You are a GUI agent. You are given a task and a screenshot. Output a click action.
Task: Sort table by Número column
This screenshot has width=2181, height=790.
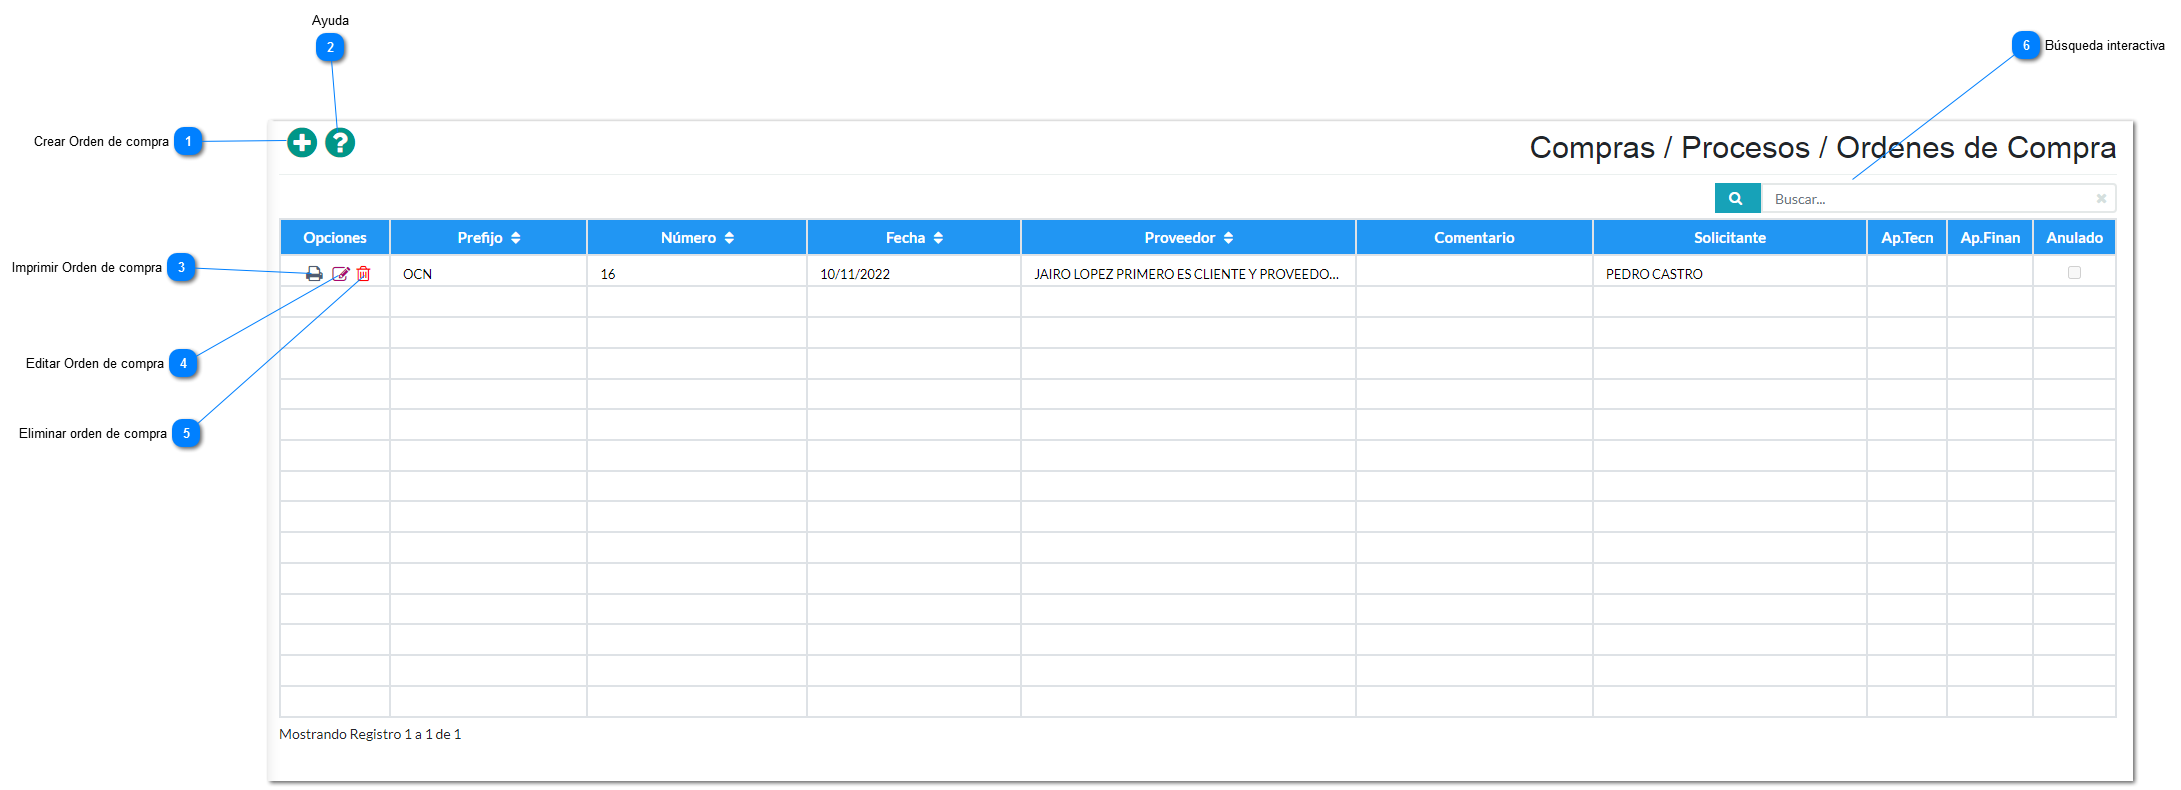(x=697, y=238)
